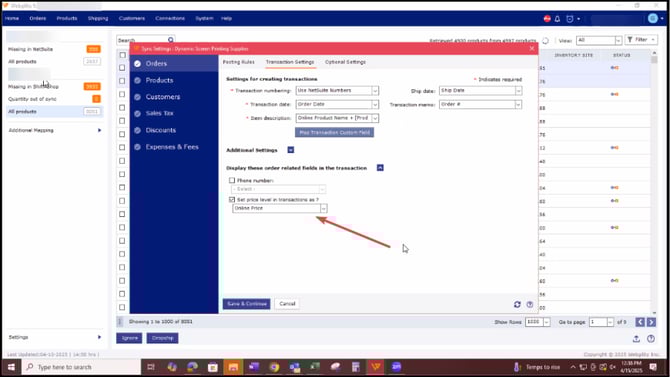
Task: Open the Shipping menu
Action: click(x=98, y=18)
